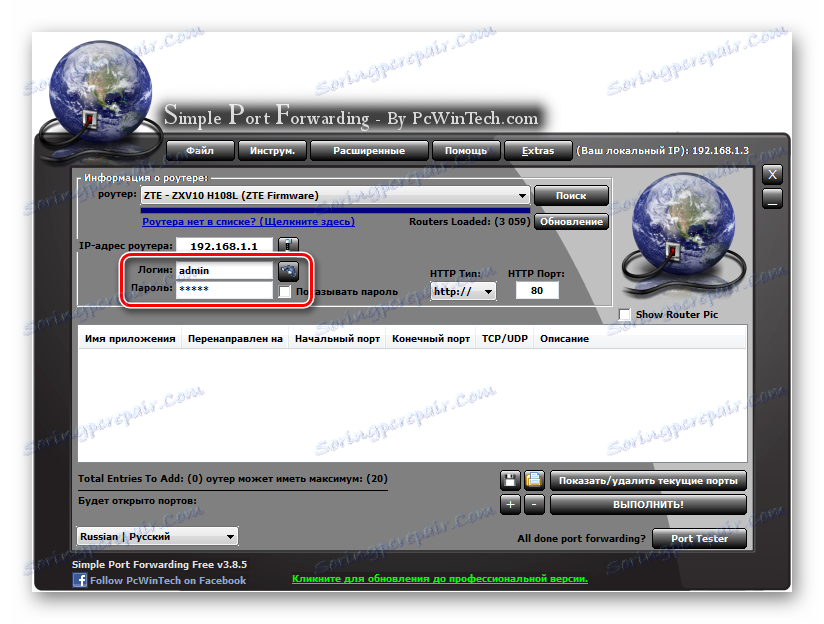This screenshot has height=624, width=824.
Task: Click the minus button to remove entry
Action: point(534,505)
